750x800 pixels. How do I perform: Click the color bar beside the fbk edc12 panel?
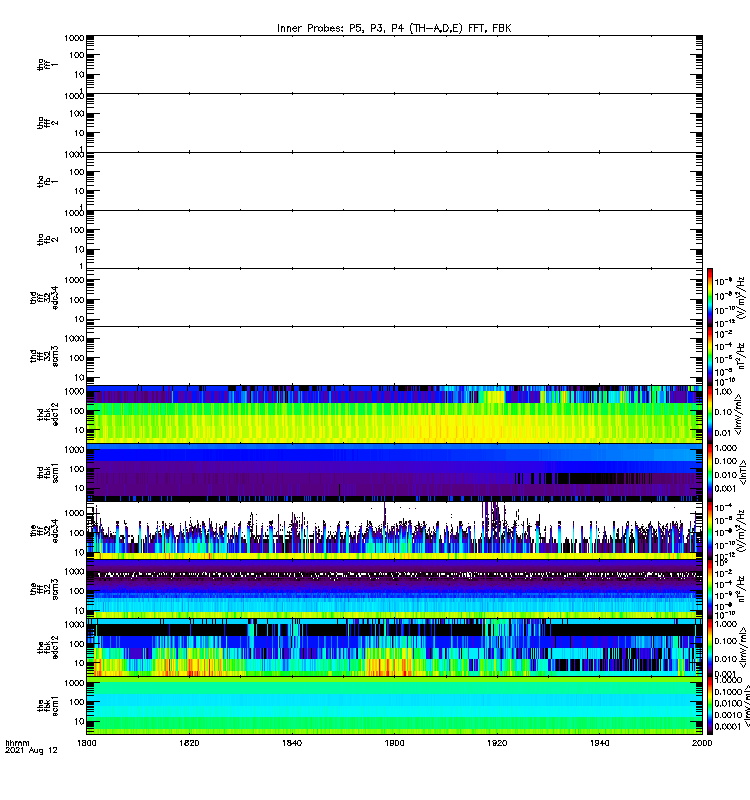710,647
